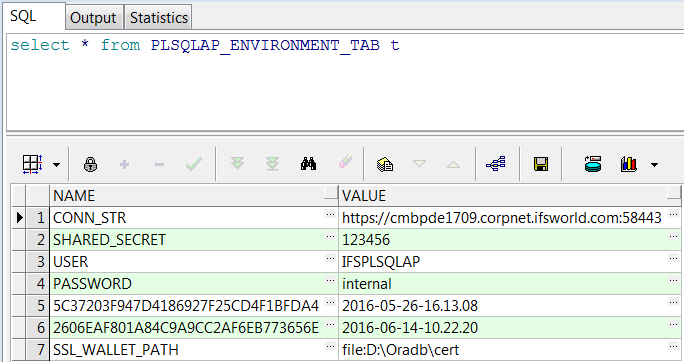This screenshot has width=684, height=362.
Task: Click row number 3 header
Action: pyautogui.click(x=38, y=261)
